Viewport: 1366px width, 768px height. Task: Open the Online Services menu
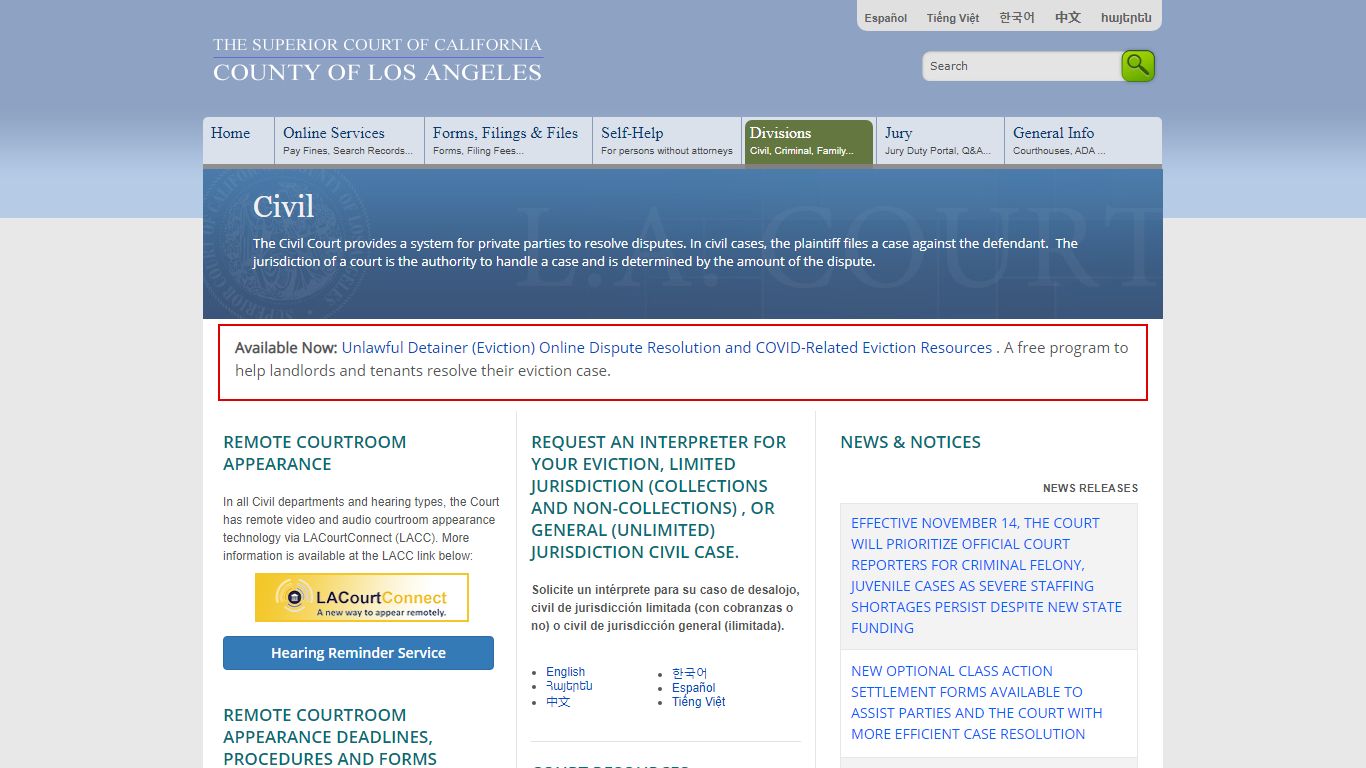348,141
